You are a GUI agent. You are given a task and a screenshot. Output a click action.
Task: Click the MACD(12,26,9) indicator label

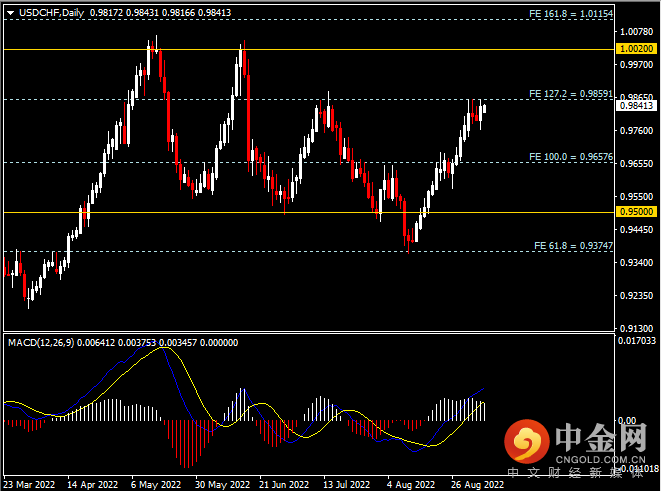(x=41, y=343)
